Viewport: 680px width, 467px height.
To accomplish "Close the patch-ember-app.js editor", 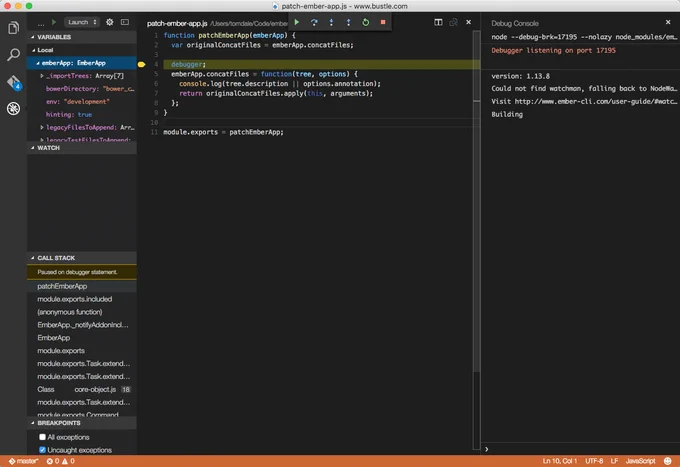I will [469, 22].
